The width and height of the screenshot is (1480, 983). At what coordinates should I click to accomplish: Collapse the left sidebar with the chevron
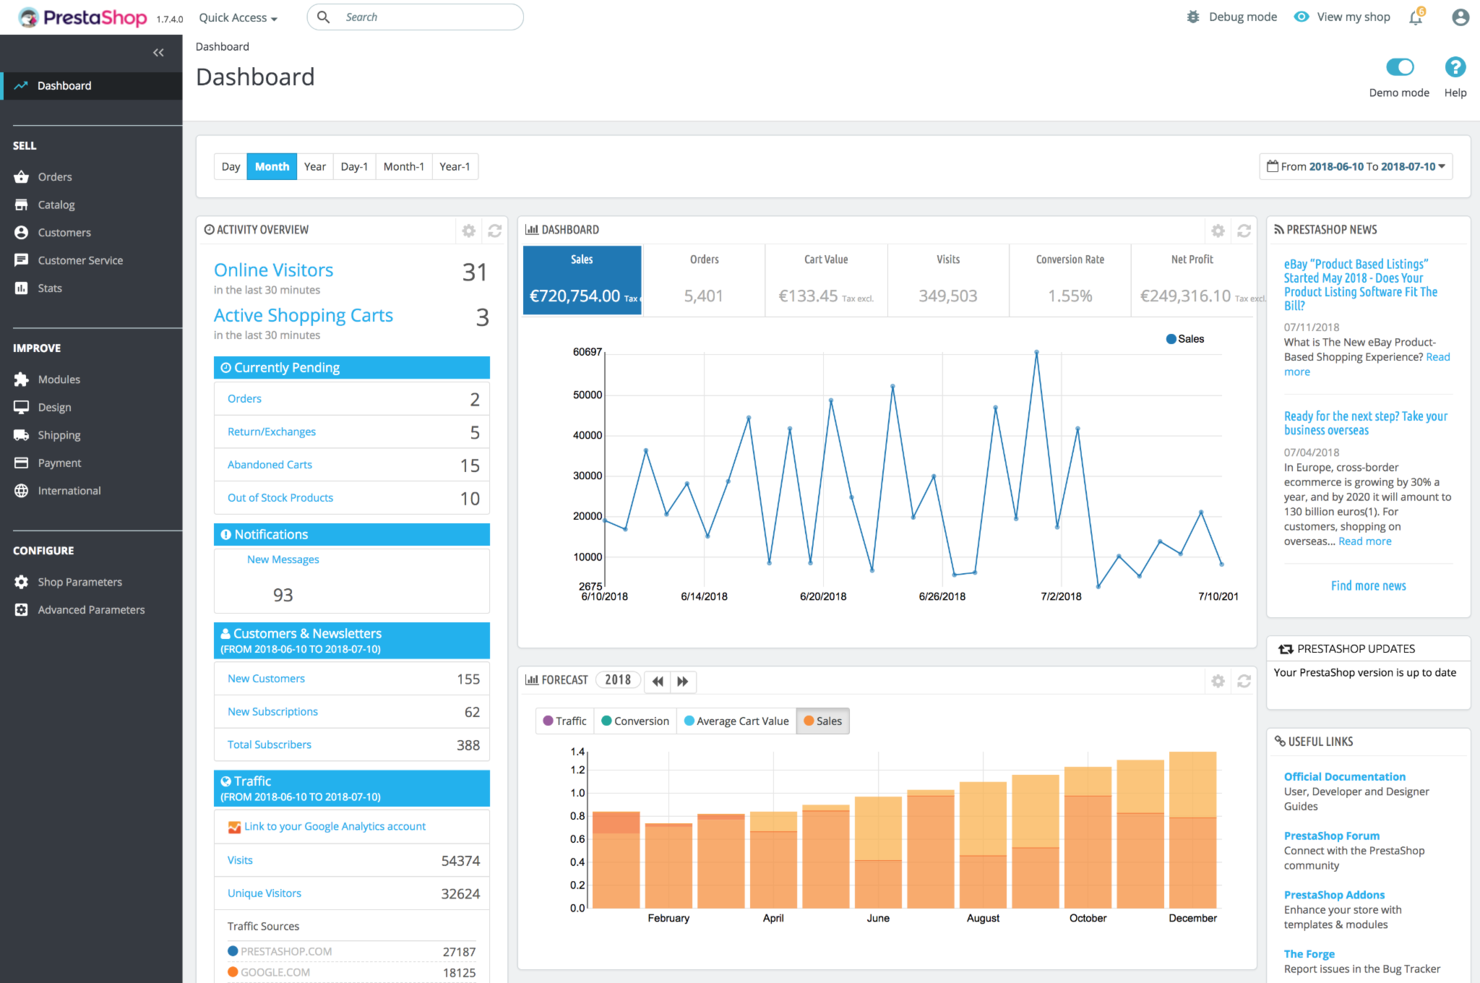pyautogui.click(x=157, y=52)
